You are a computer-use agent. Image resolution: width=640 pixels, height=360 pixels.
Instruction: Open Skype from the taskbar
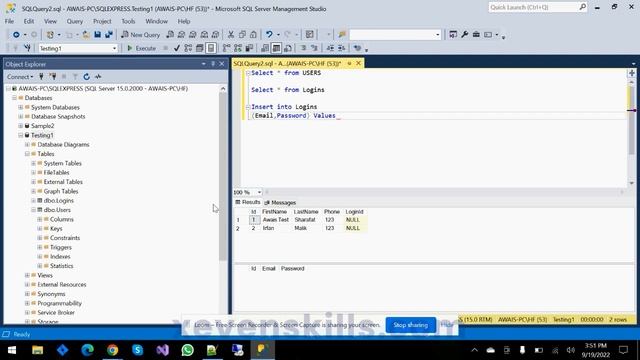(x=138, y=350)
